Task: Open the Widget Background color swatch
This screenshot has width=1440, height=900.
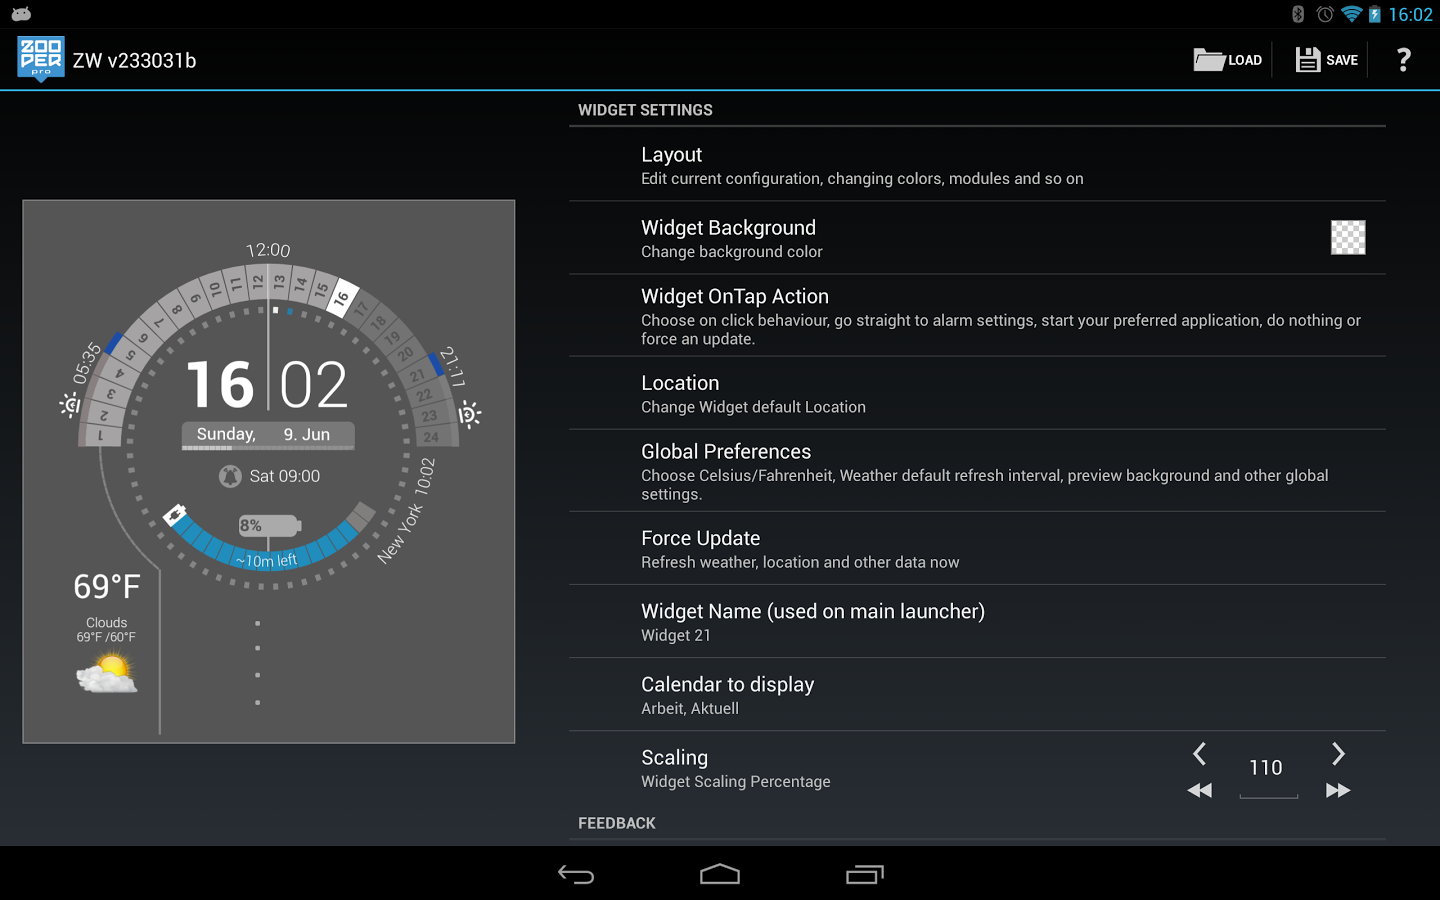Action: (1347, 237)
